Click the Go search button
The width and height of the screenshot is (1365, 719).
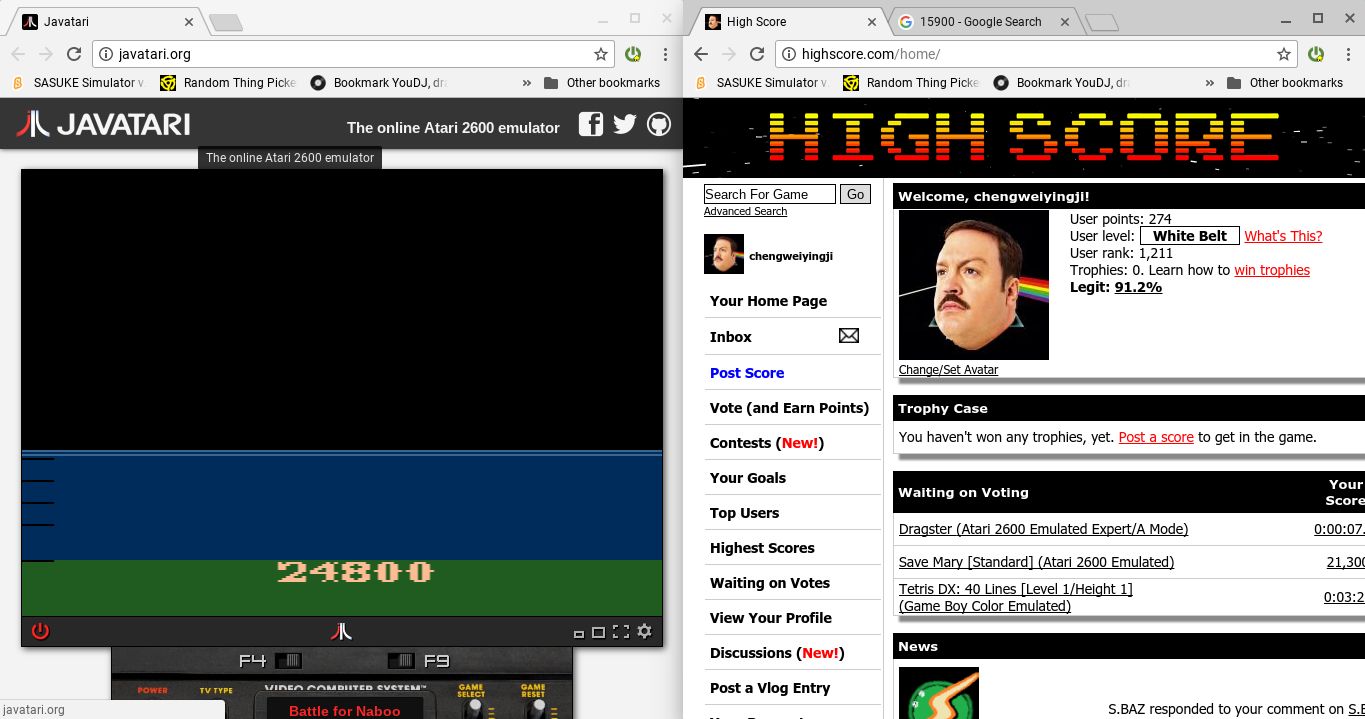tap(855, 194)
